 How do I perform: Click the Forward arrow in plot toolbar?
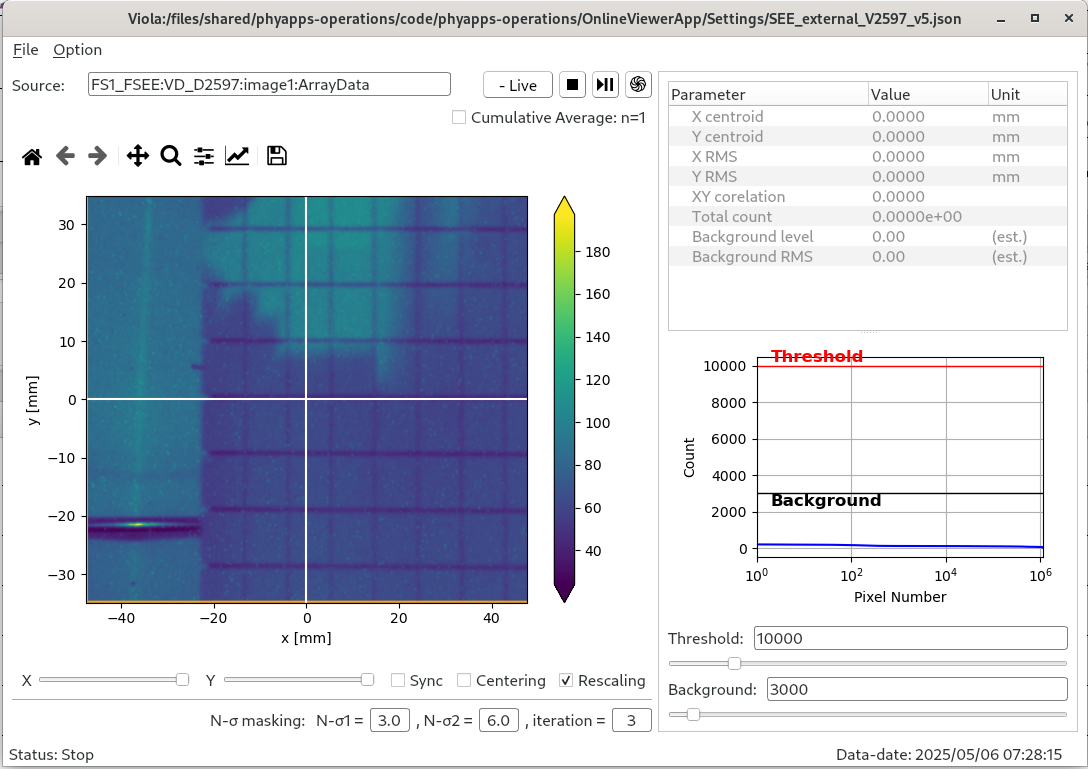point(98,156)
